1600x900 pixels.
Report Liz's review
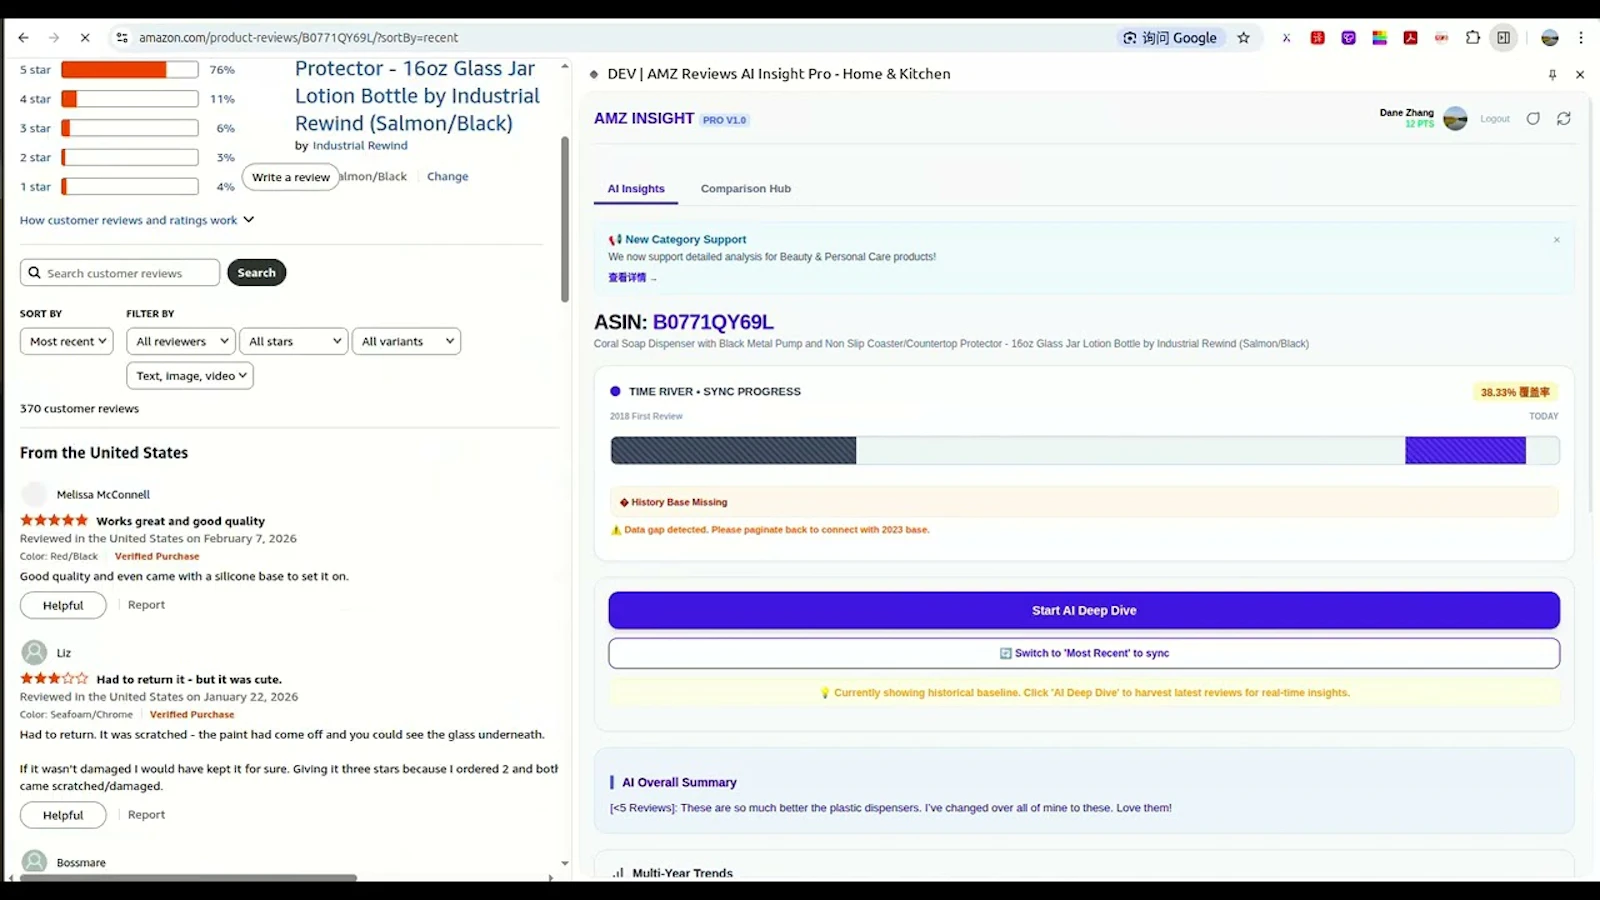[146, 815]
